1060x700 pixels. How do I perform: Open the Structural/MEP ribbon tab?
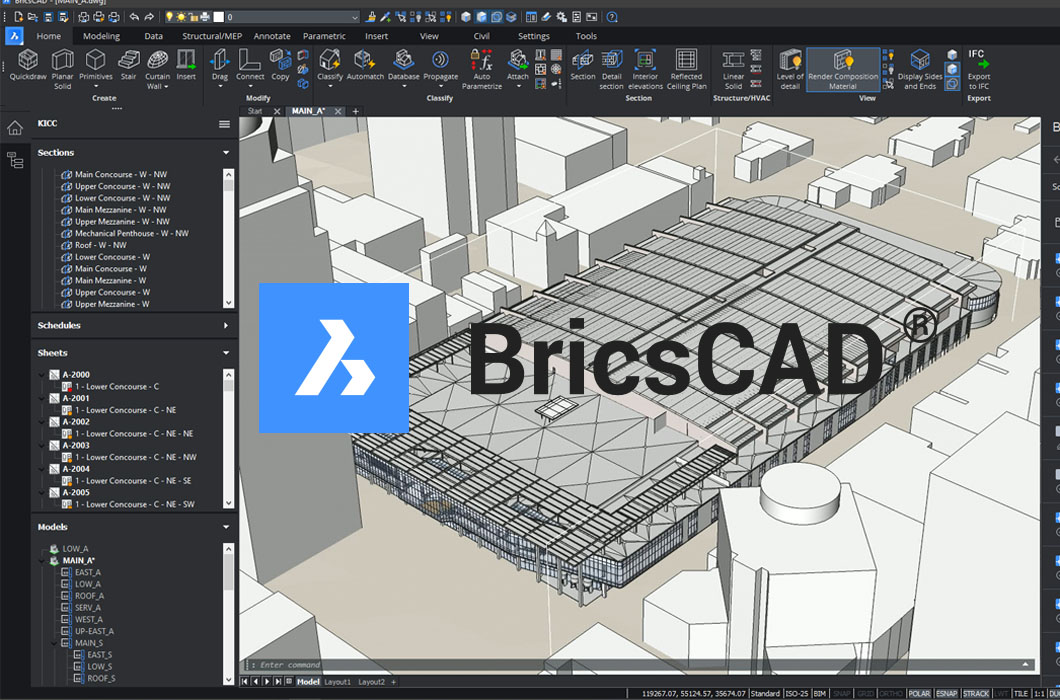[x=212, y=36]
